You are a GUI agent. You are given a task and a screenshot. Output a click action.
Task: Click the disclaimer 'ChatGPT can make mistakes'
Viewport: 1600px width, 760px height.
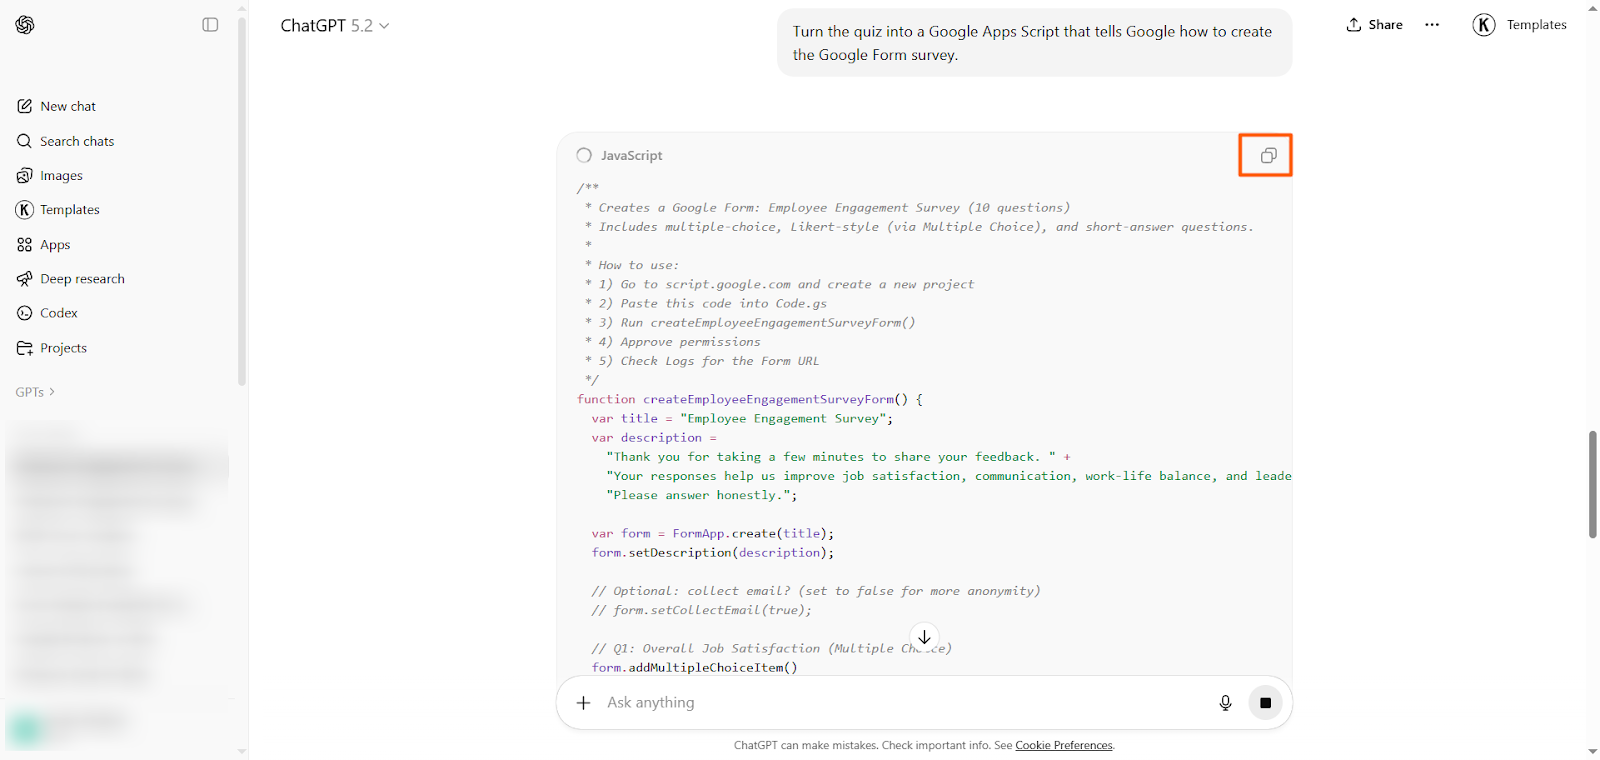[x=805, y=745]
